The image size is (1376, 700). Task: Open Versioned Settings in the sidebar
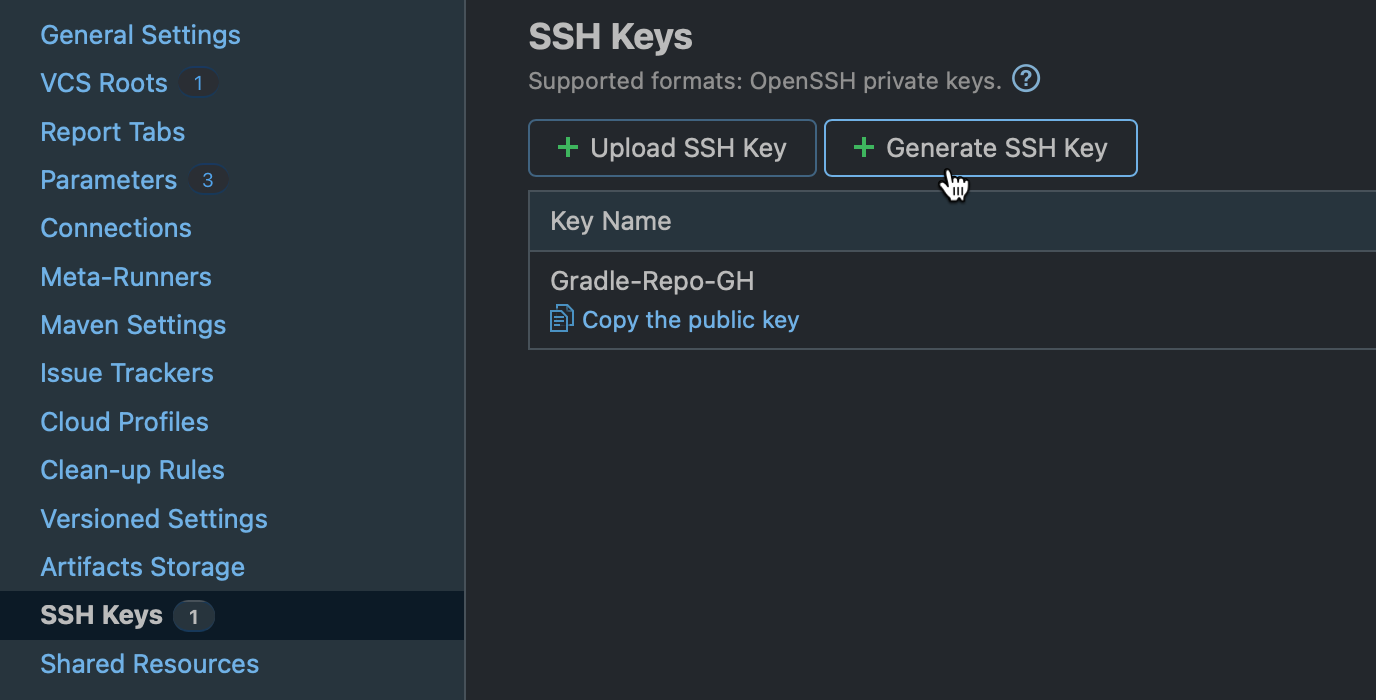pos(153,518)
